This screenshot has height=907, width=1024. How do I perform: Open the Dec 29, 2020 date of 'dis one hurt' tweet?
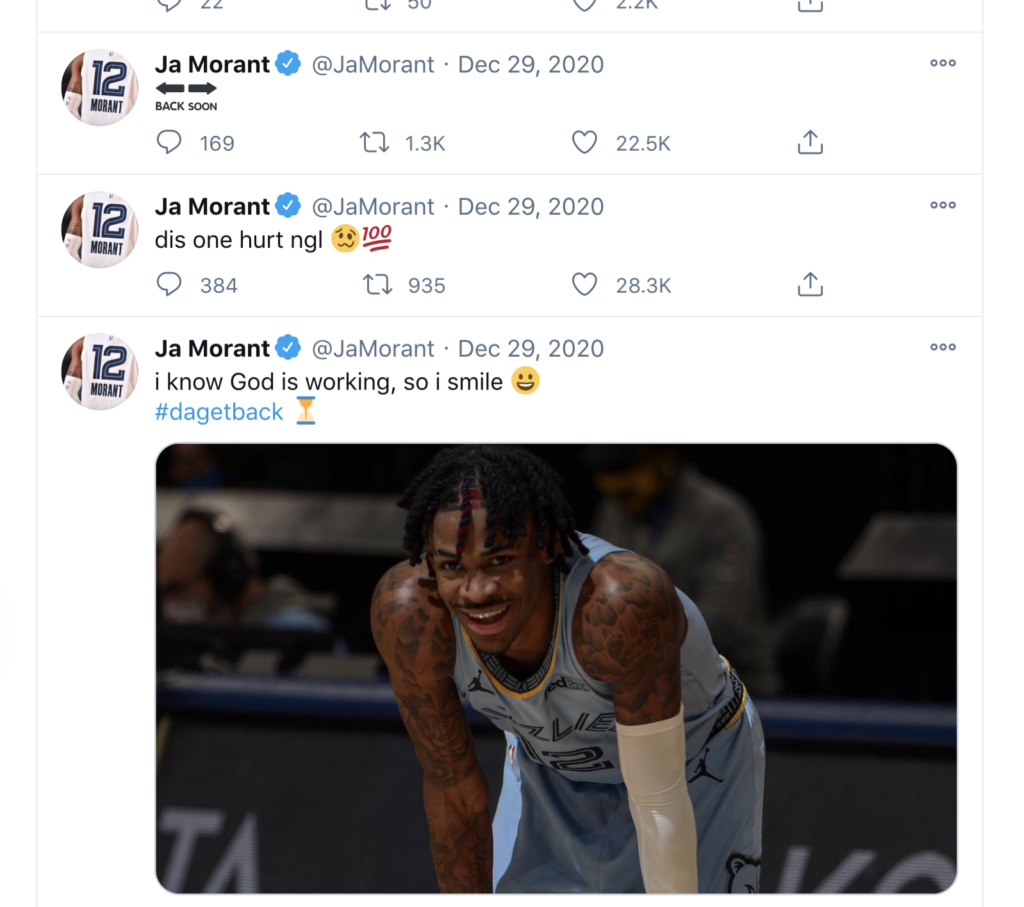click(530, 207)
